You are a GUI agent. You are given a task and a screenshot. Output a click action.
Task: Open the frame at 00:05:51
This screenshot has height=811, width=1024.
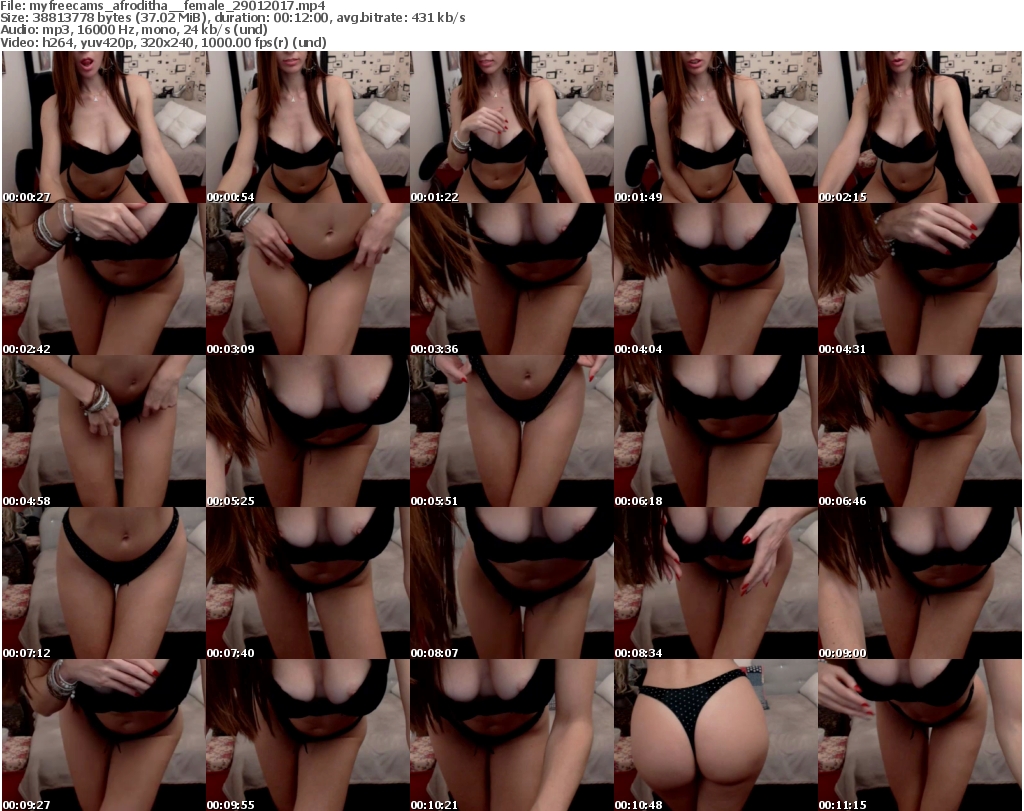click(x=511, y=432)
